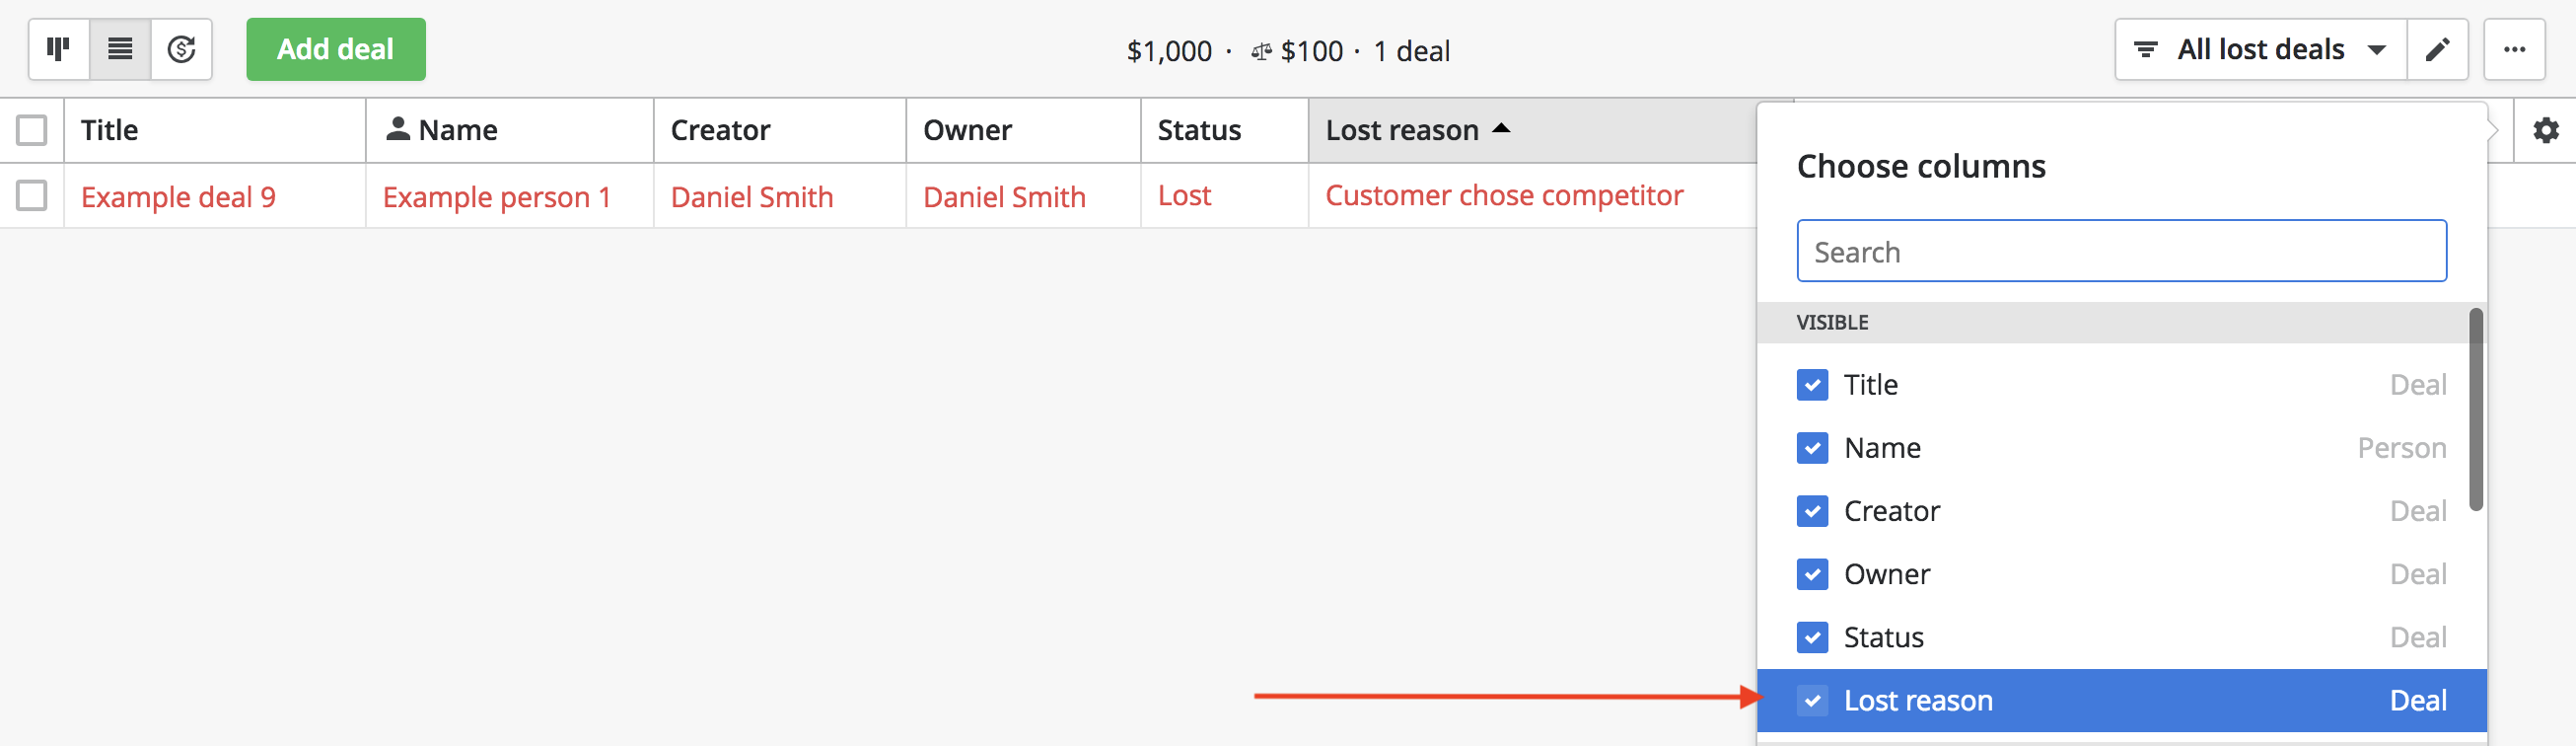Open the forecast view icon

[181, 49]
